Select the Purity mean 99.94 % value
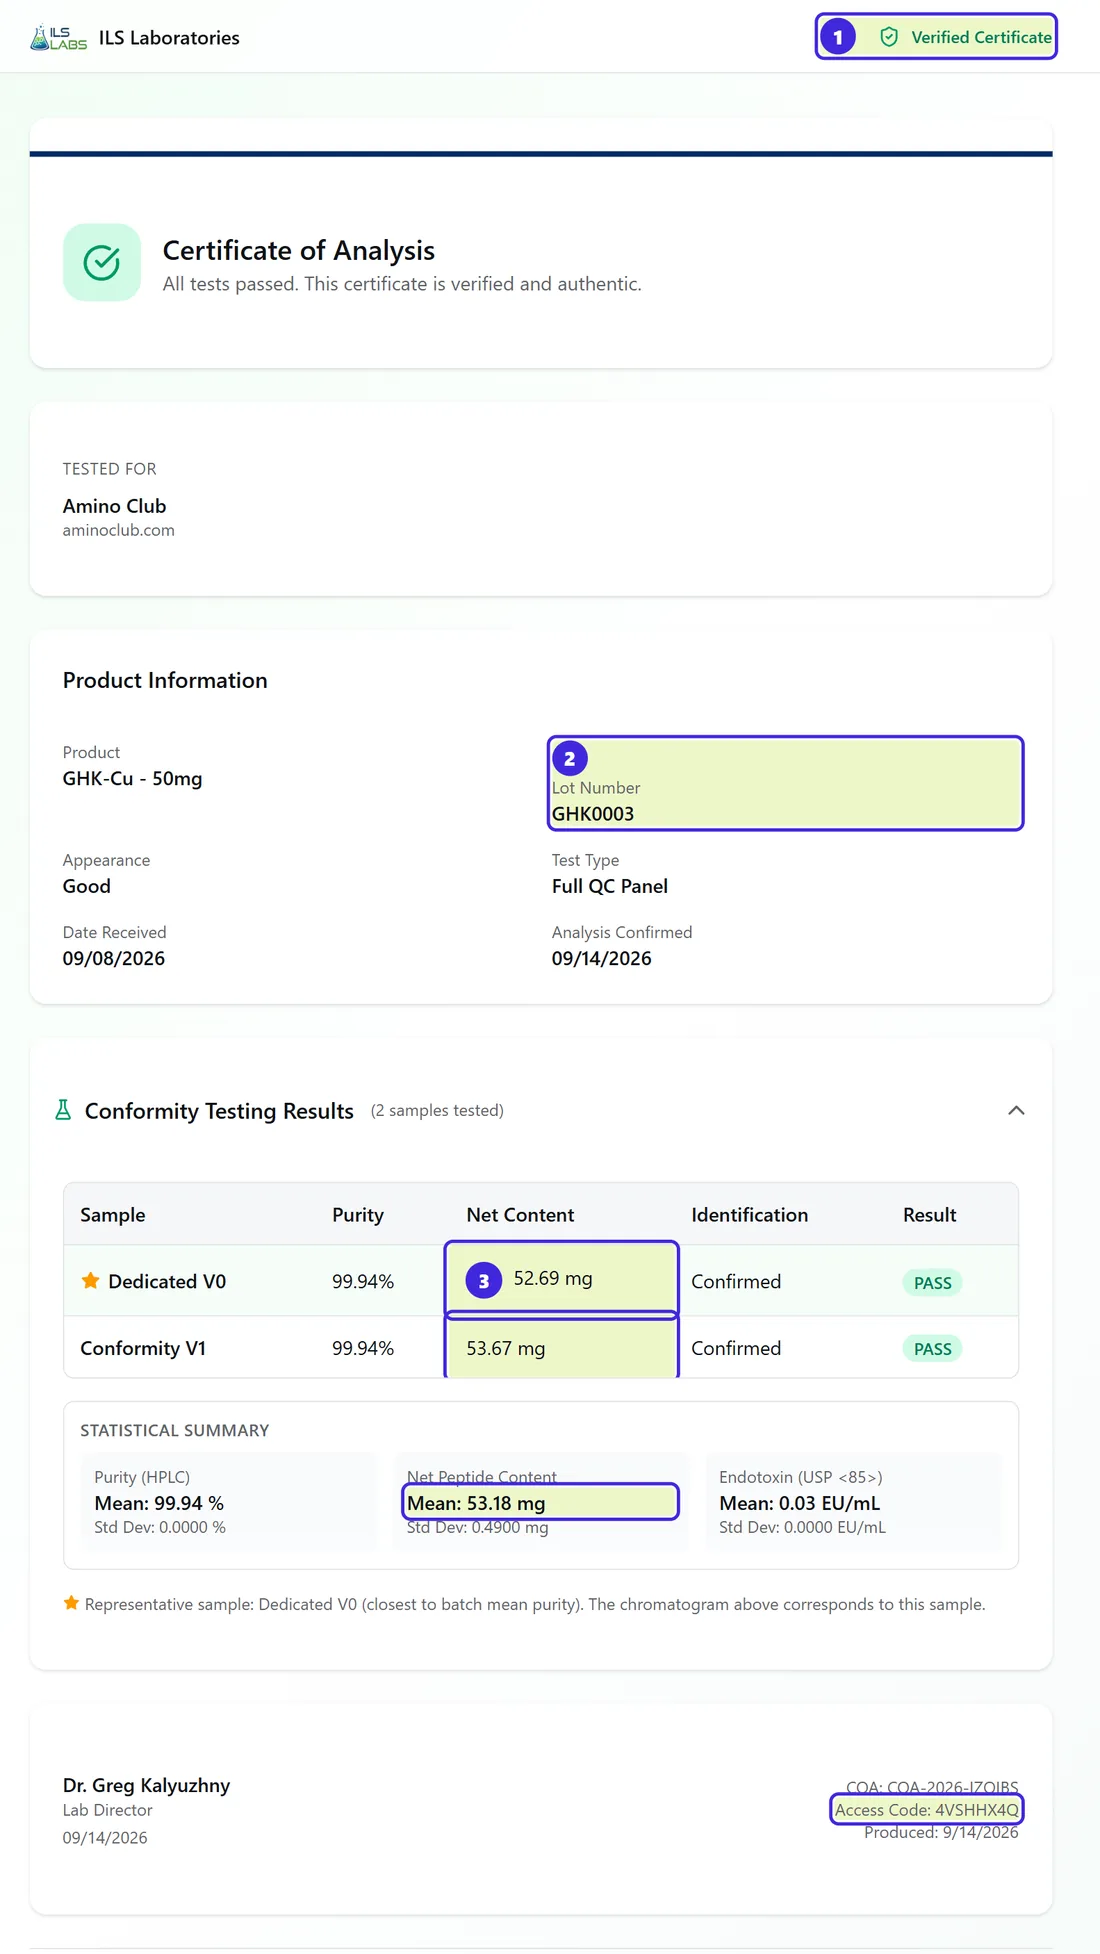1100x1954 pixels. (x=159, y=1503)
